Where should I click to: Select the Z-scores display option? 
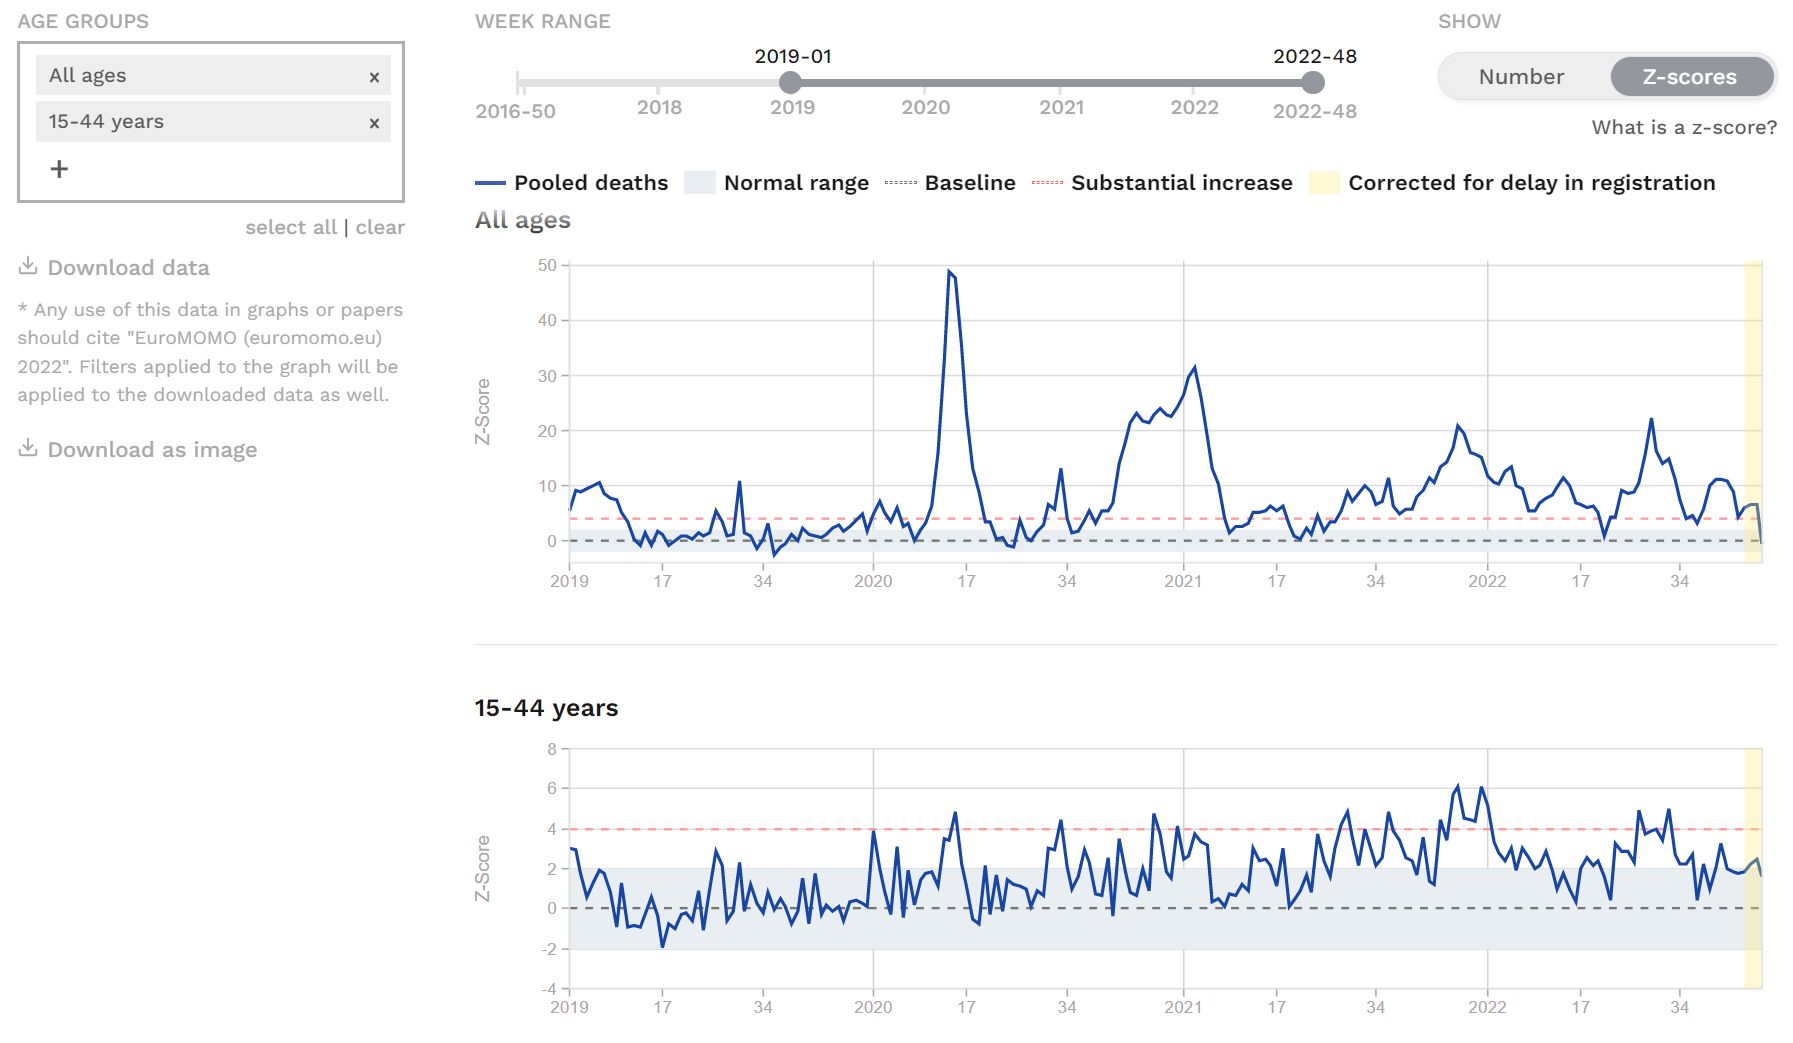pos(1689,77)
